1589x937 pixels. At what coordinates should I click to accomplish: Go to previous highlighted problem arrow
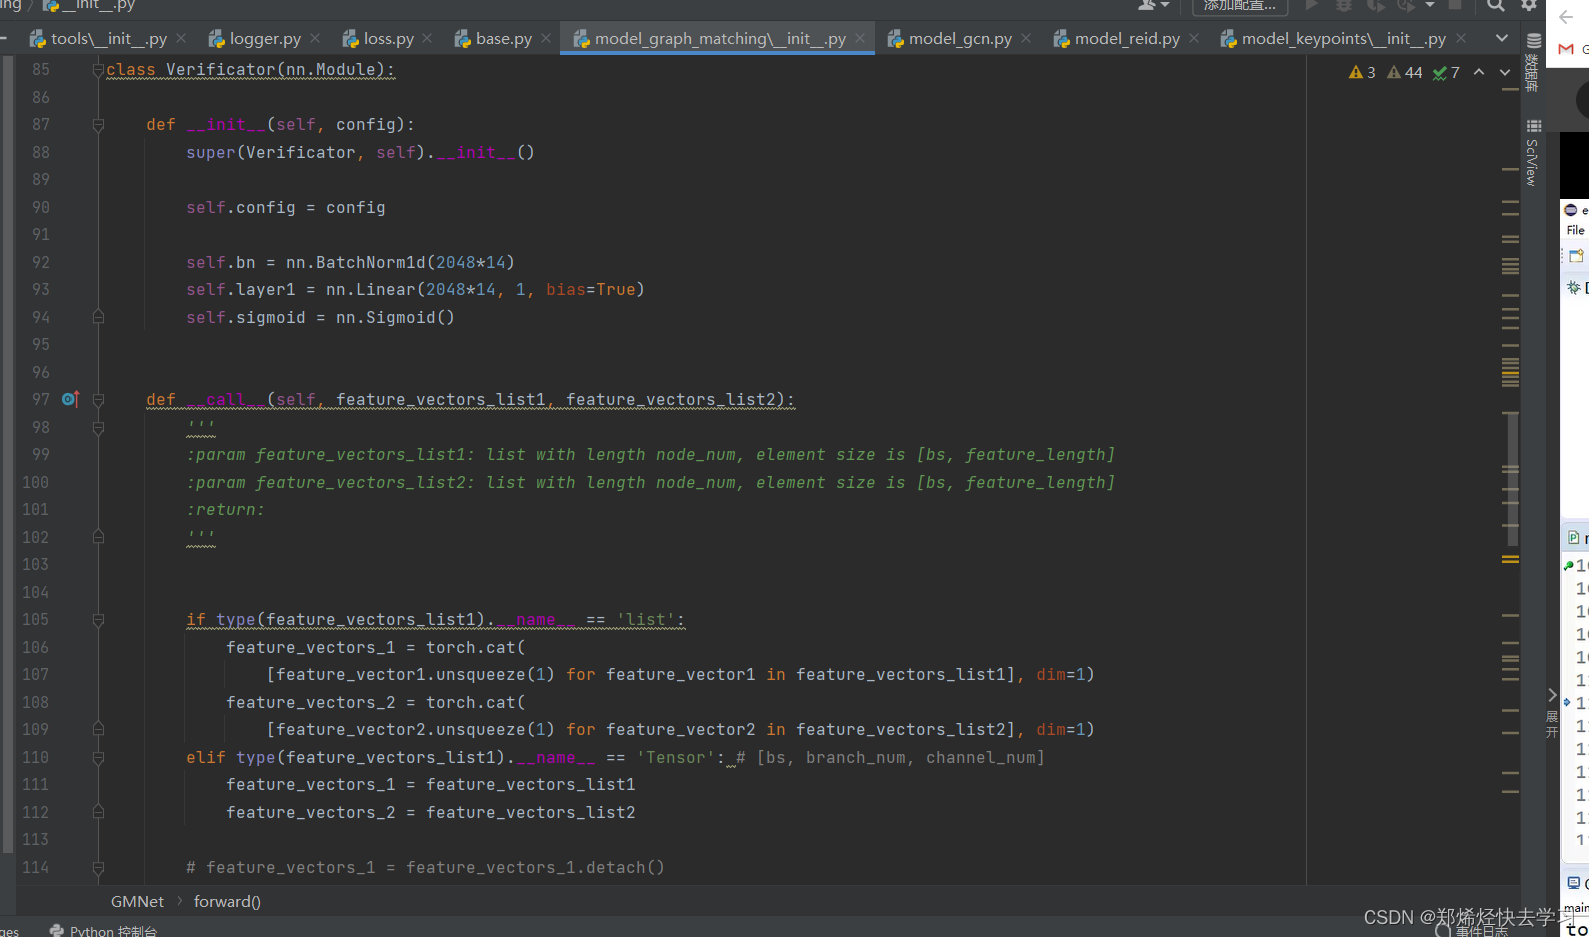(x=1479, y=72)
